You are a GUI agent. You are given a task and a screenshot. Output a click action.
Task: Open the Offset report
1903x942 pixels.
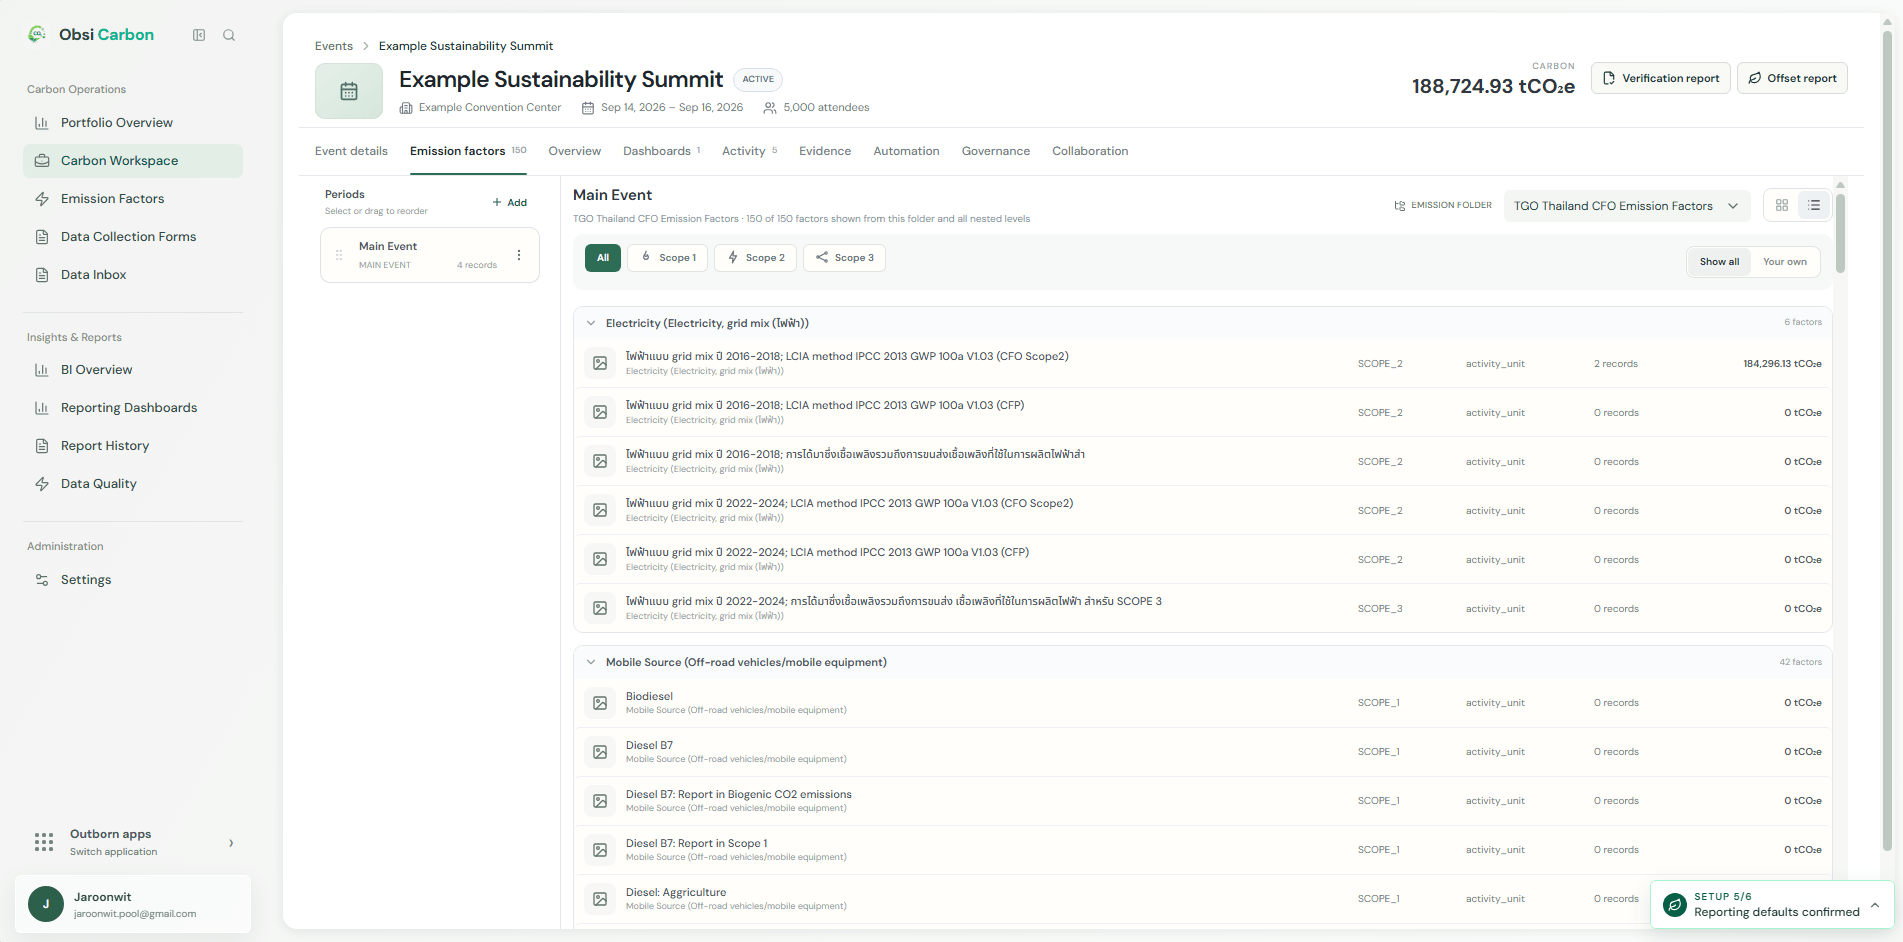tap(1792, 78)
